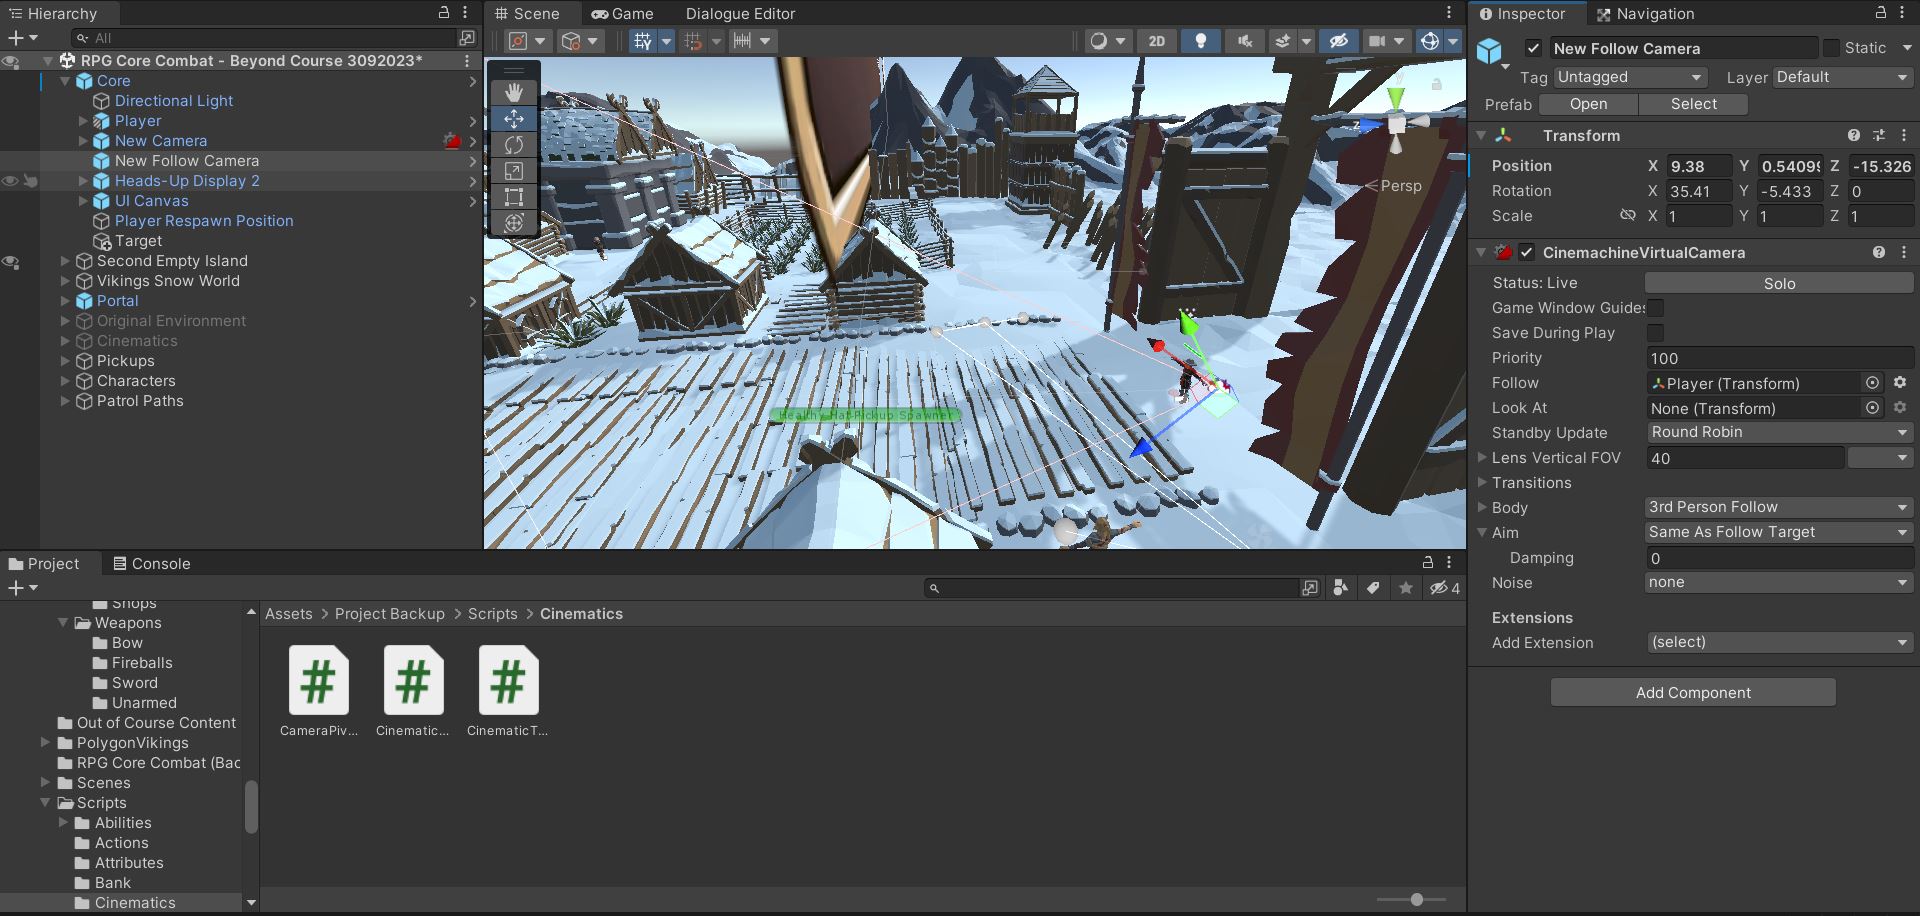This screenshot has height=916, width=1920.
Task: Switch Scene view to 2D mode
Action: click(1157, 41)
